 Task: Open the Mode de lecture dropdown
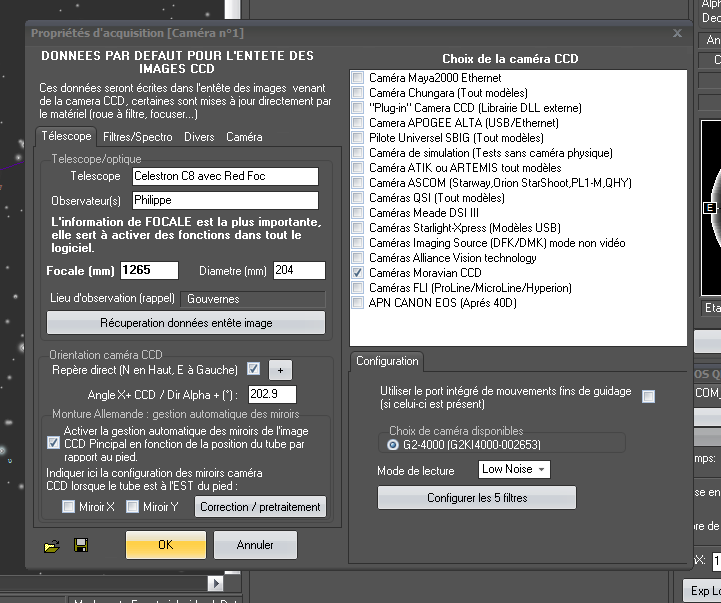pos(514,469)
